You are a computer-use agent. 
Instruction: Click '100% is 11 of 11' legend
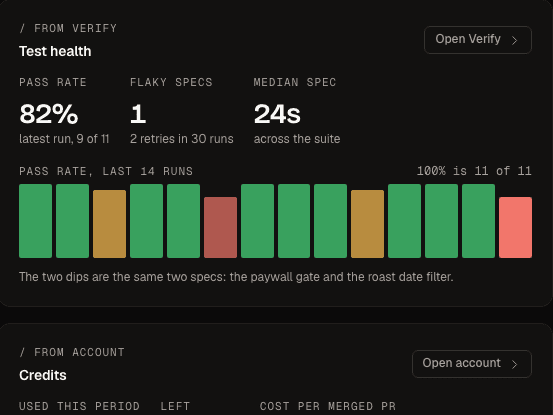point(474,171)
